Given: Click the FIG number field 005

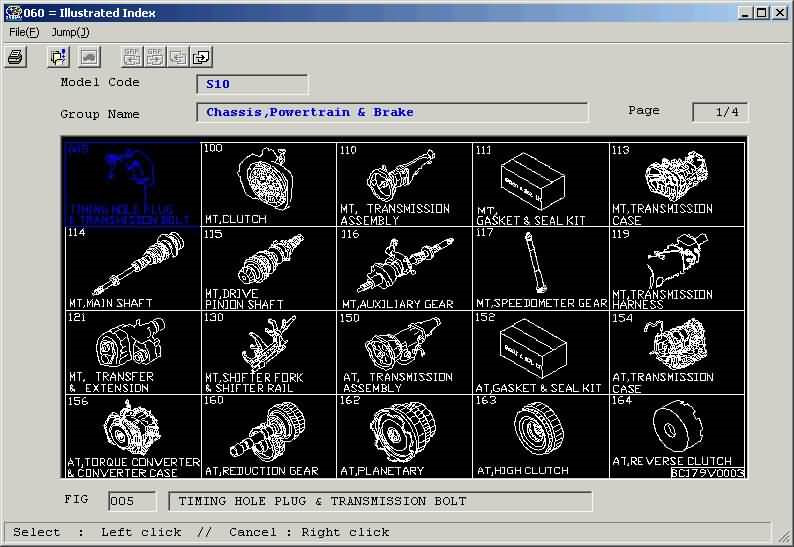Looking at the screenshot, I should click(x=132, y=501).
